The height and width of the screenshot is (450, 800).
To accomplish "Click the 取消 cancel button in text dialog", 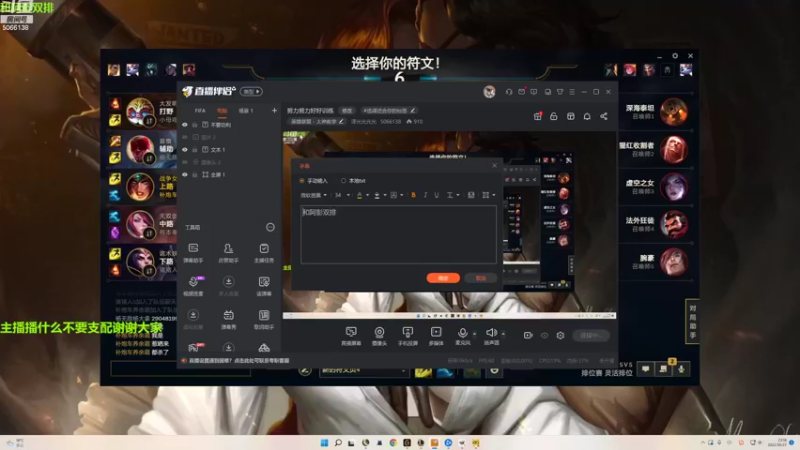I will point(481,278).
